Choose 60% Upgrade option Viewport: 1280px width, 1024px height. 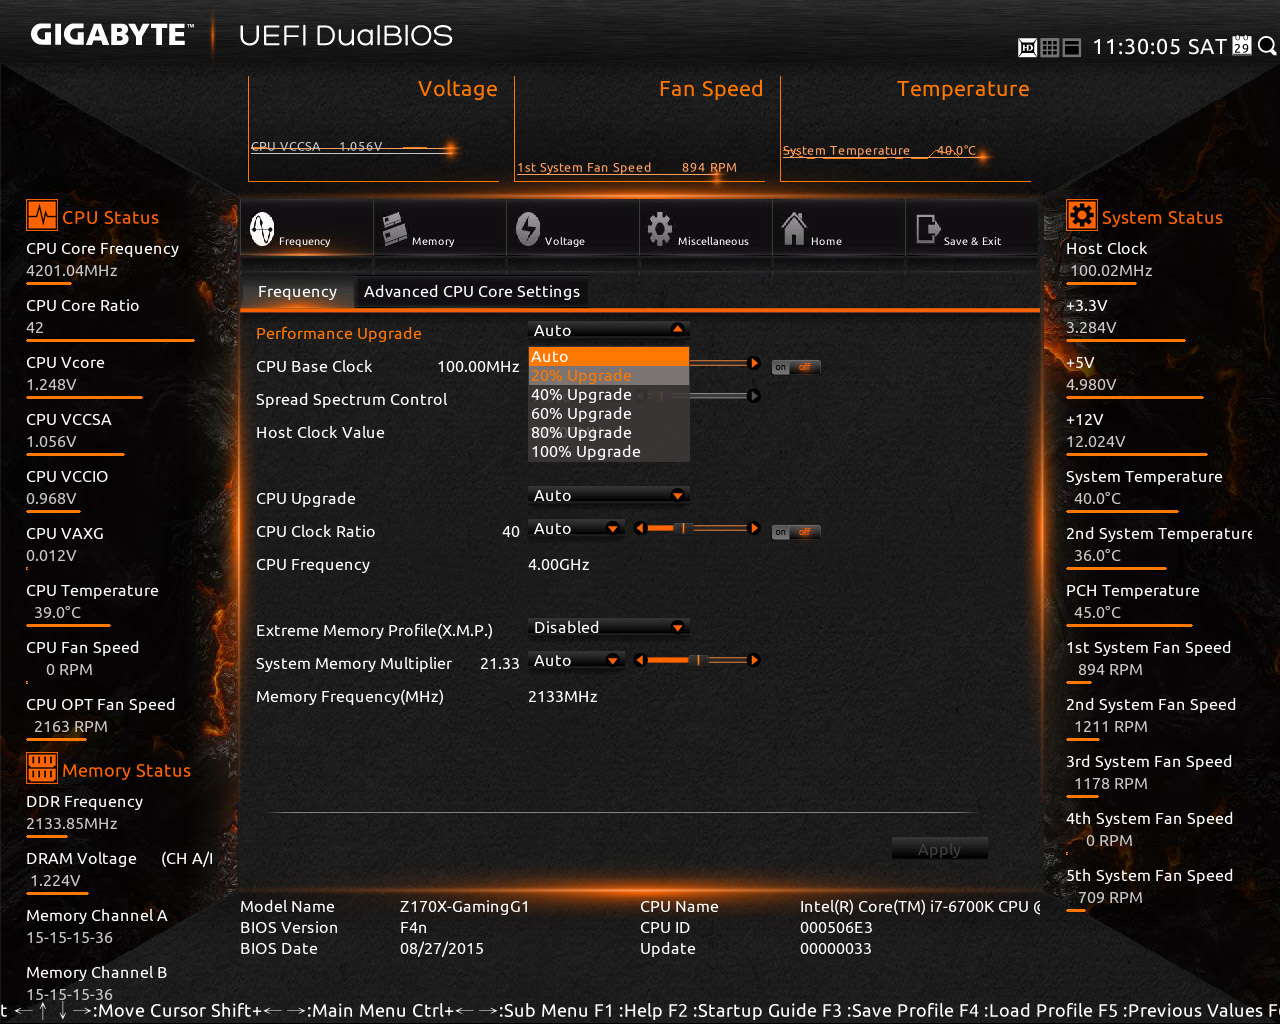[x=609, y=414]
